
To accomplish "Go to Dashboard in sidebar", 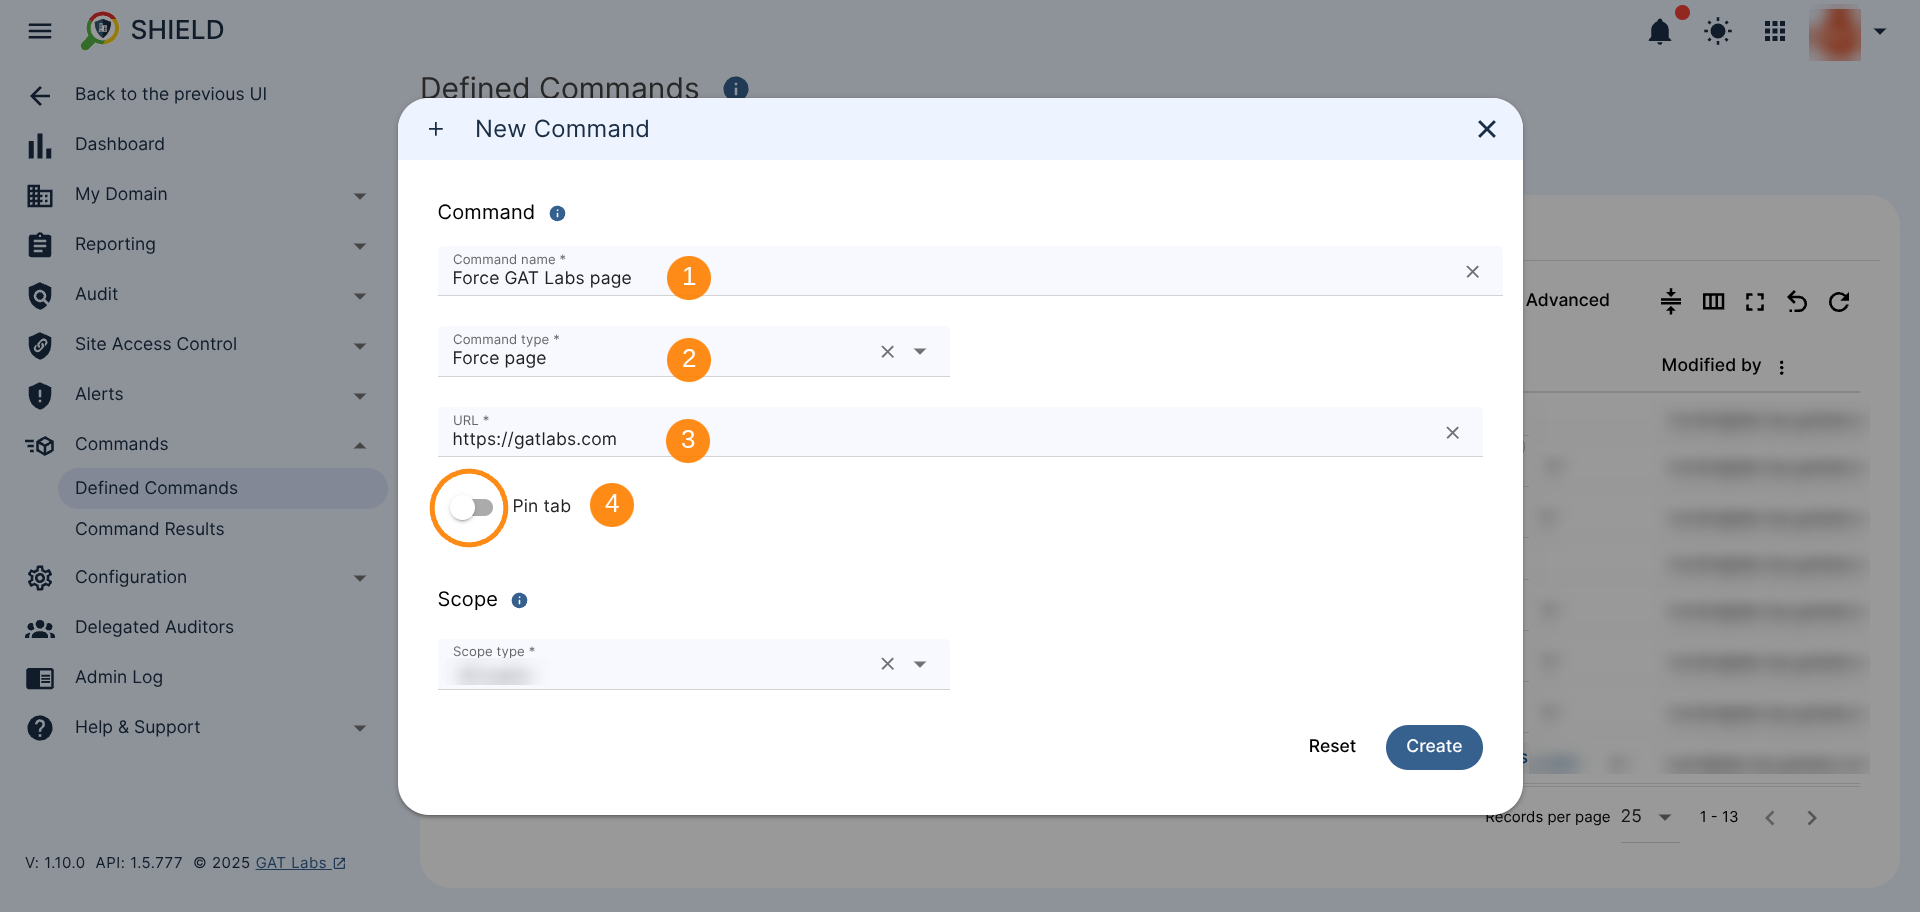I will coord(119,144).
